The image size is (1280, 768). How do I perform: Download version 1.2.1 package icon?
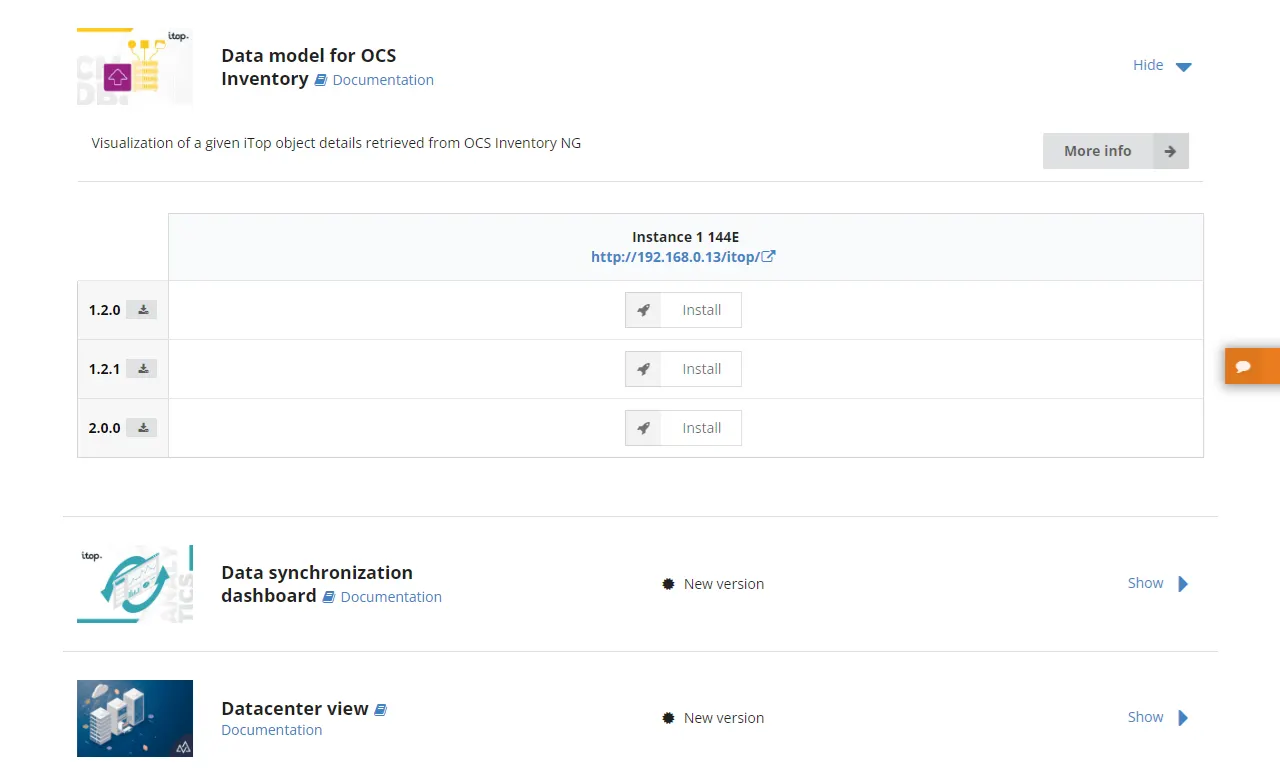143,369
